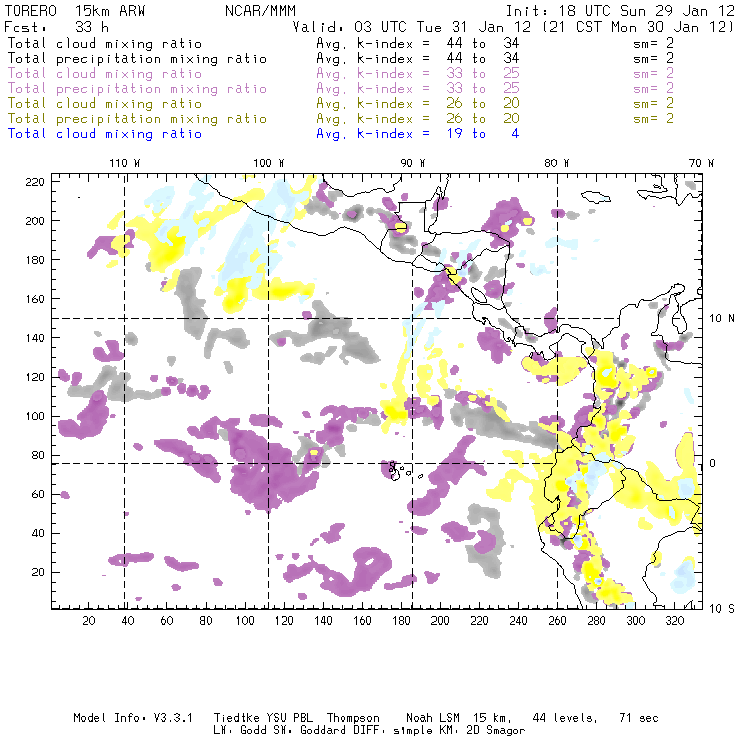The height and width of the screenshot is (740, 740).
Task: Click the x-axis tick label "240"
Action: click(518, 621)
